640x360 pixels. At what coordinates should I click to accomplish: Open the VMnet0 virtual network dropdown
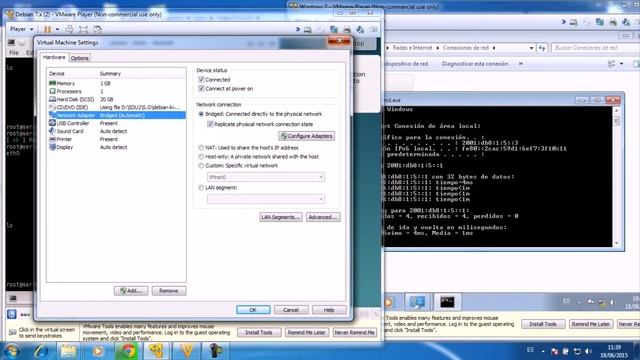[266, 177]
